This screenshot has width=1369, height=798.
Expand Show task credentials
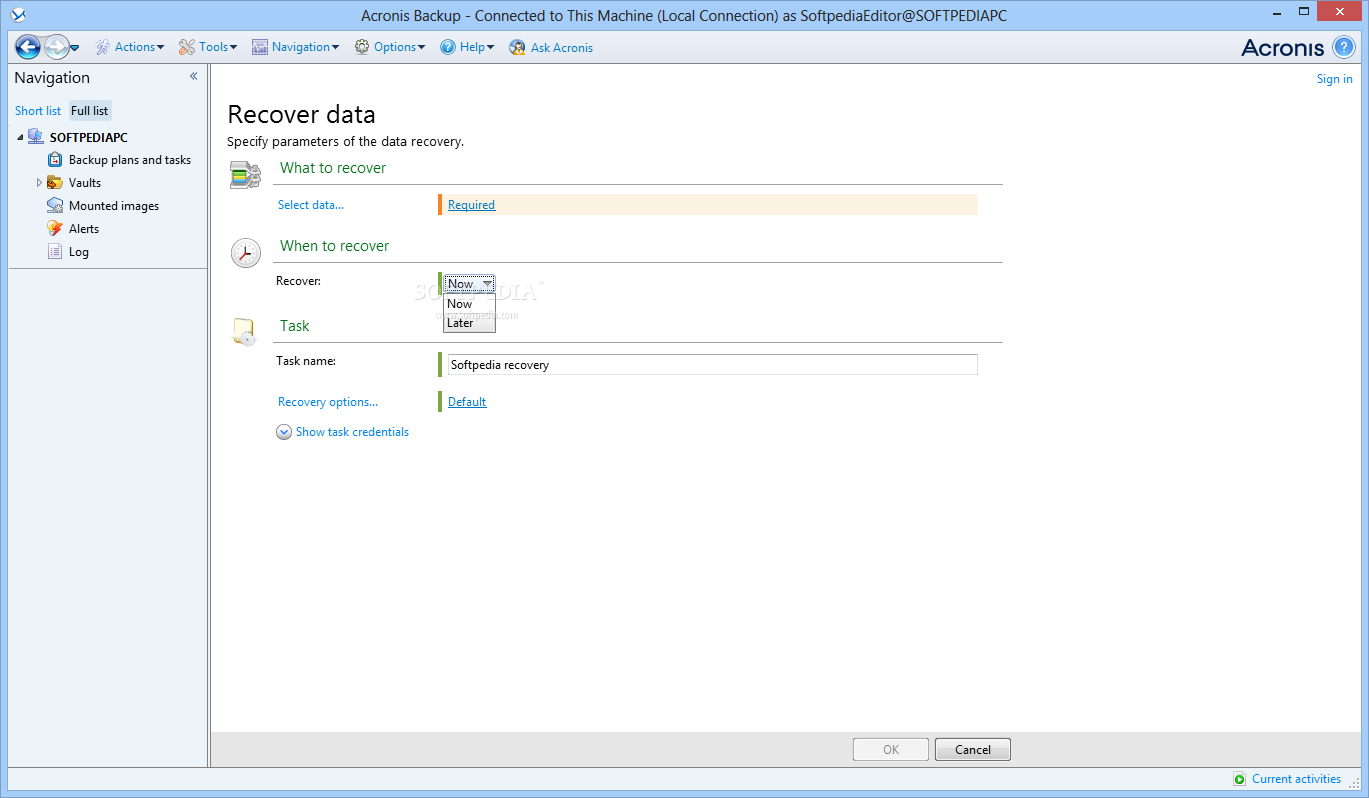tap(342, 432)
